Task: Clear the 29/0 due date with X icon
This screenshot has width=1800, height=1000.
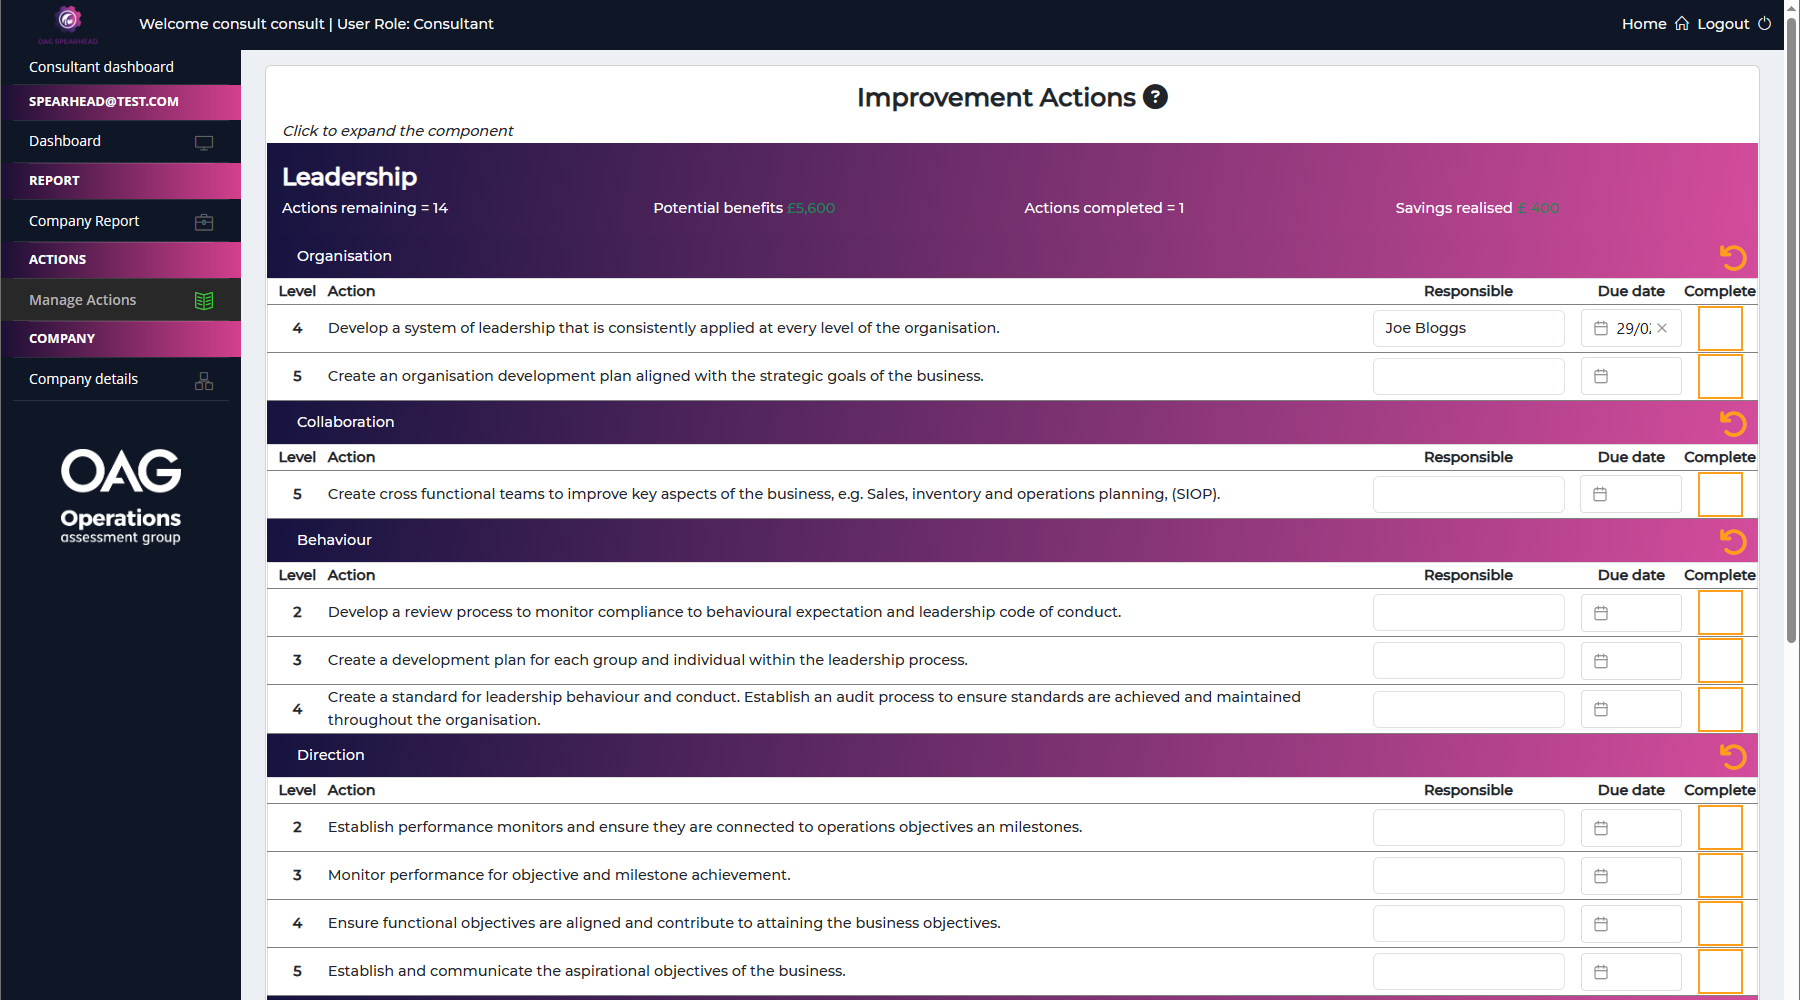Action: 1662,328
